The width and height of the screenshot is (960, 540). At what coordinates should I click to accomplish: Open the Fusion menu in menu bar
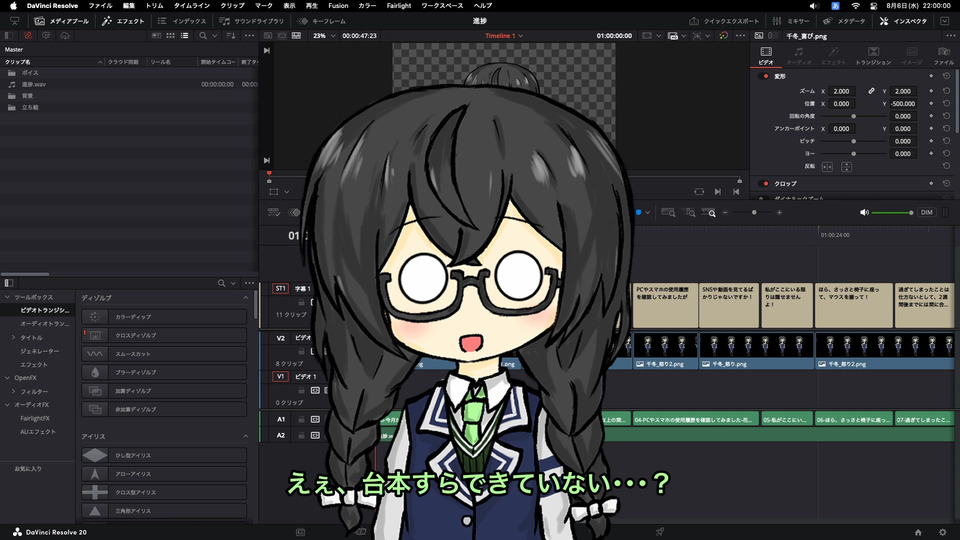click(338, 6)
